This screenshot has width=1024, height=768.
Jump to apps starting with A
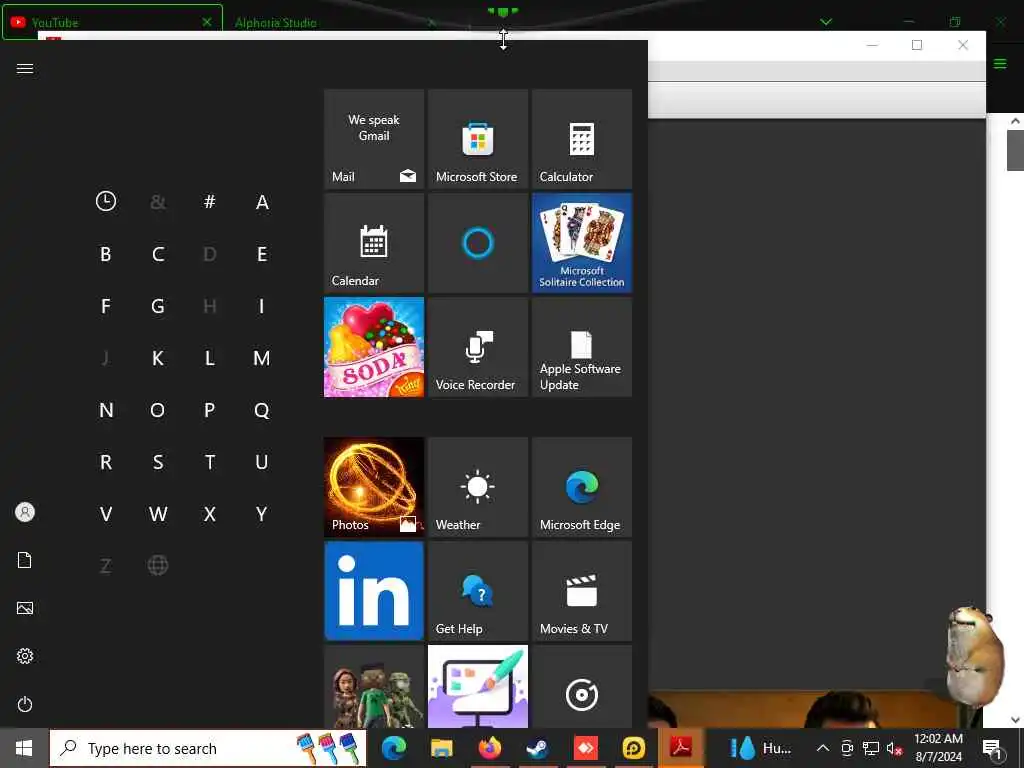262,202
